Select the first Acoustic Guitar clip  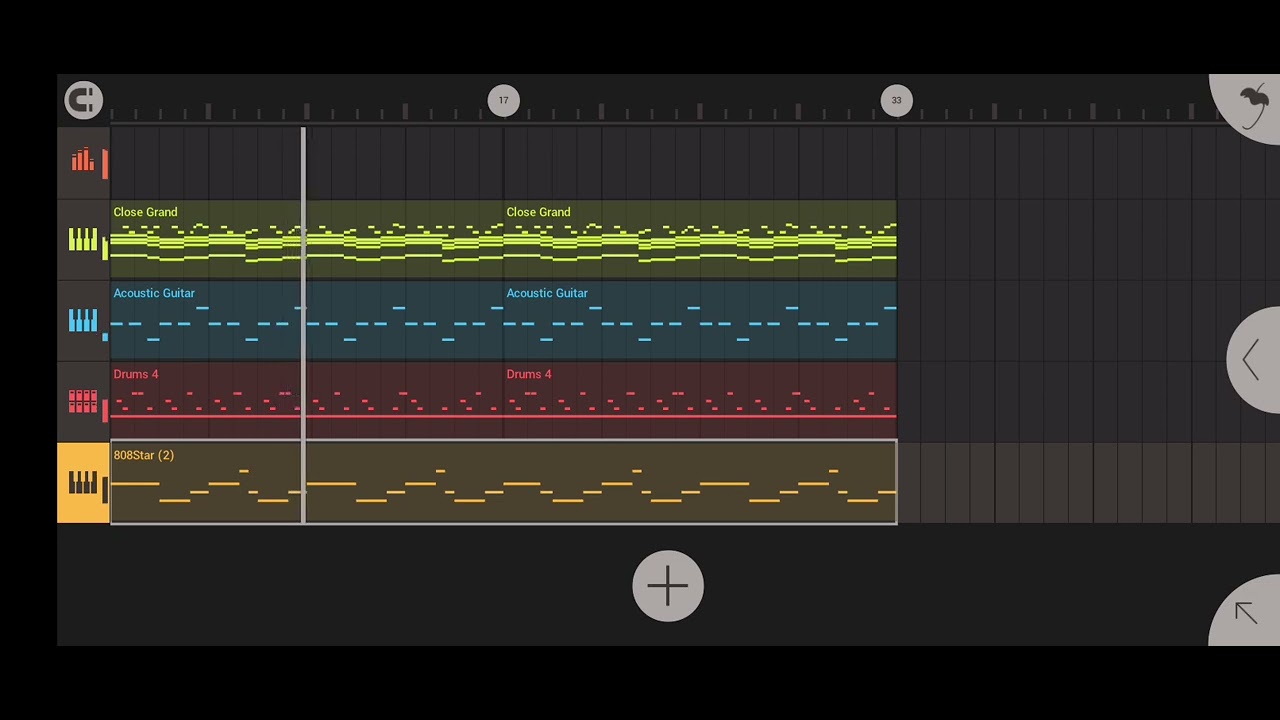(x=306, y=320)
